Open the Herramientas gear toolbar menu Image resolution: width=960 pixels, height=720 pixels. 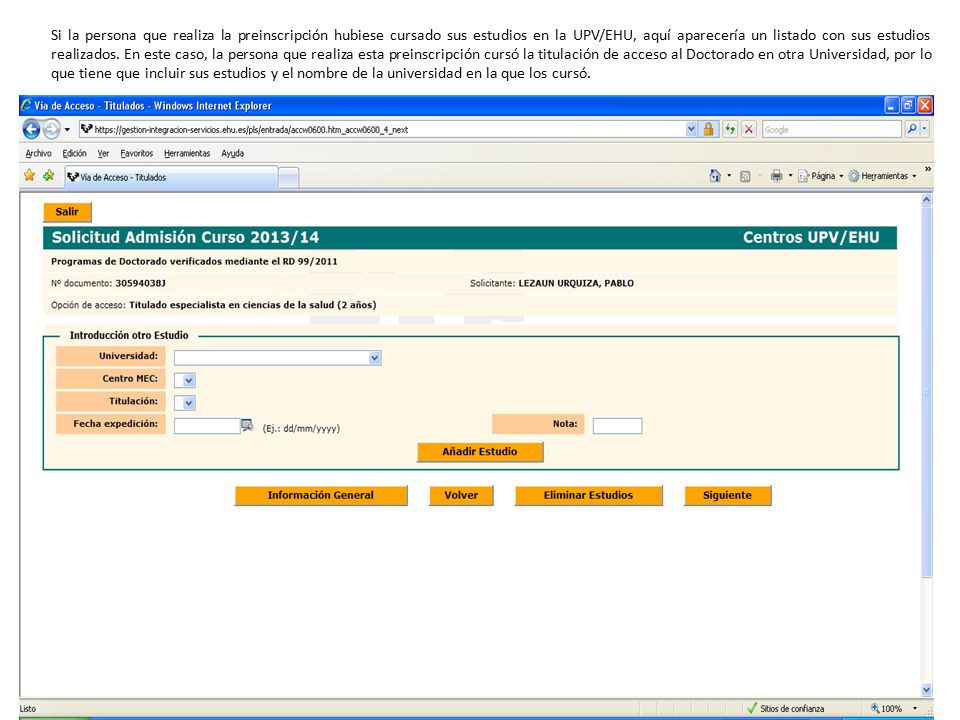[882, 176]
